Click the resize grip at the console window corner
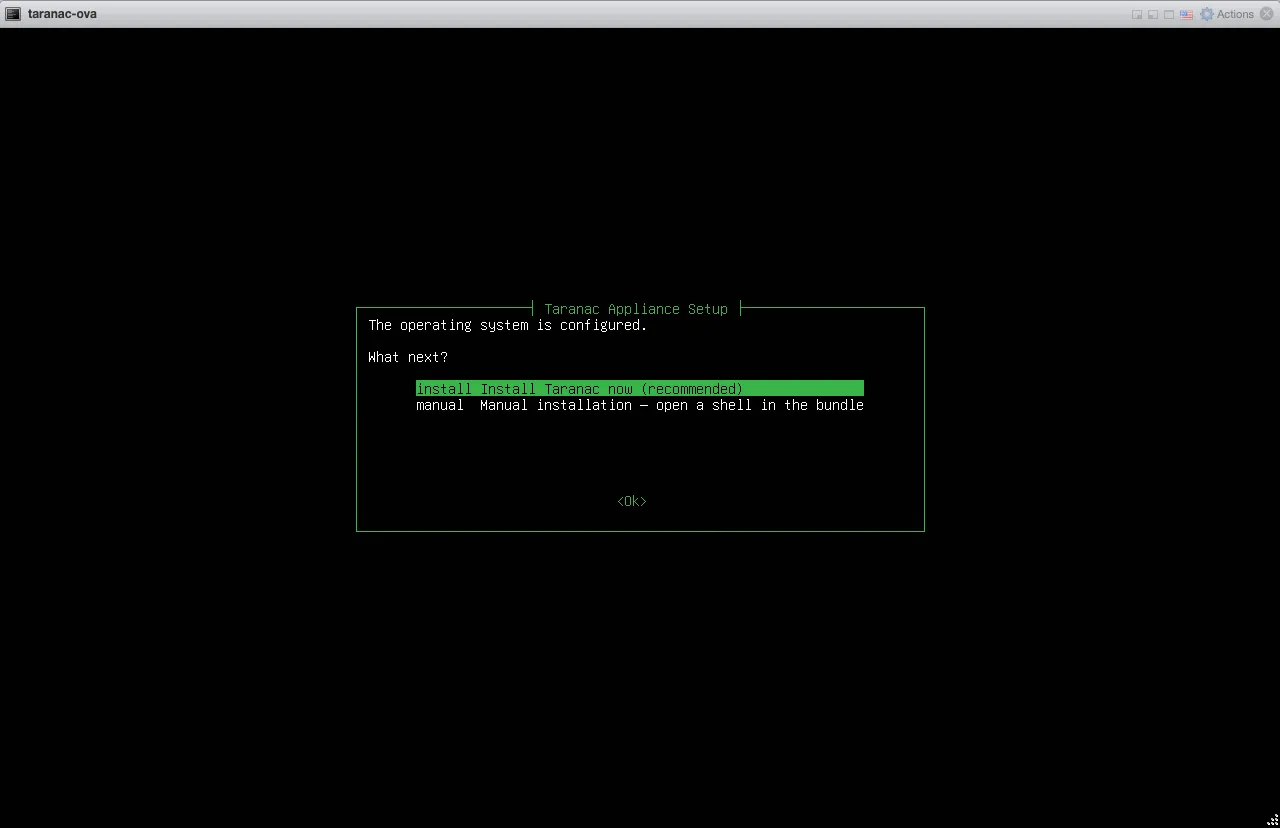This screenshot has height=828, width=1280. 1273,821
